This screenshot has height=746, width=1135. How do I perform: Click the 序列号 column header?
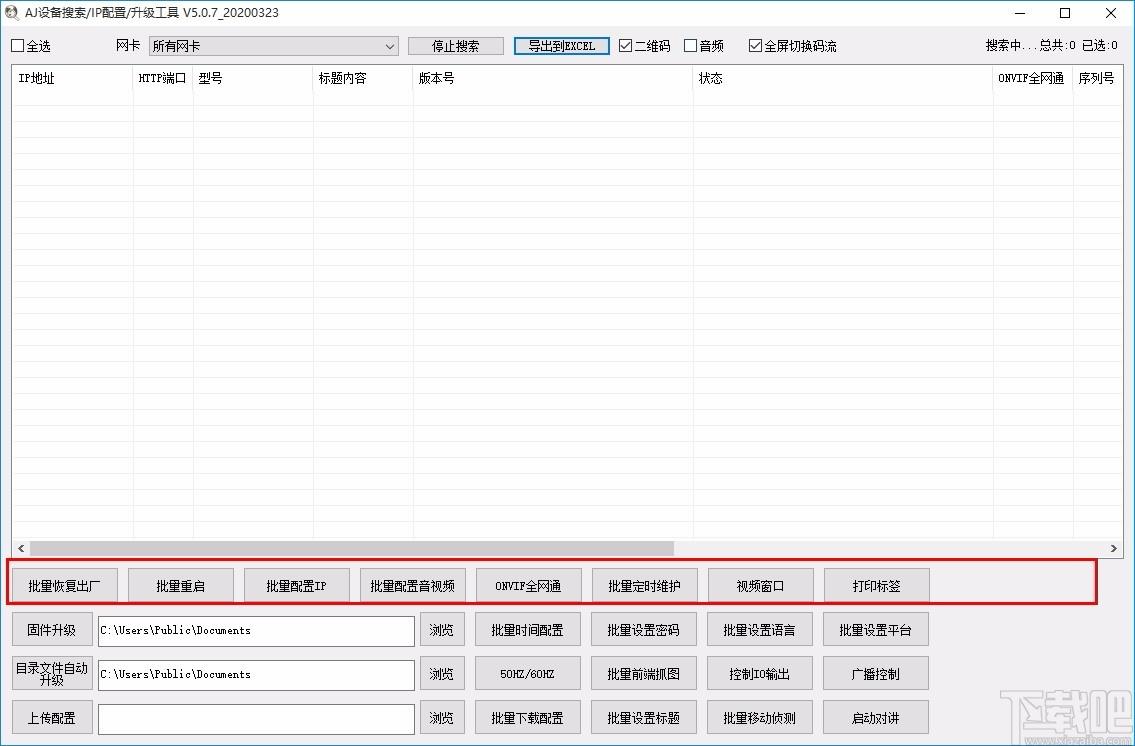pos(1097,78)
